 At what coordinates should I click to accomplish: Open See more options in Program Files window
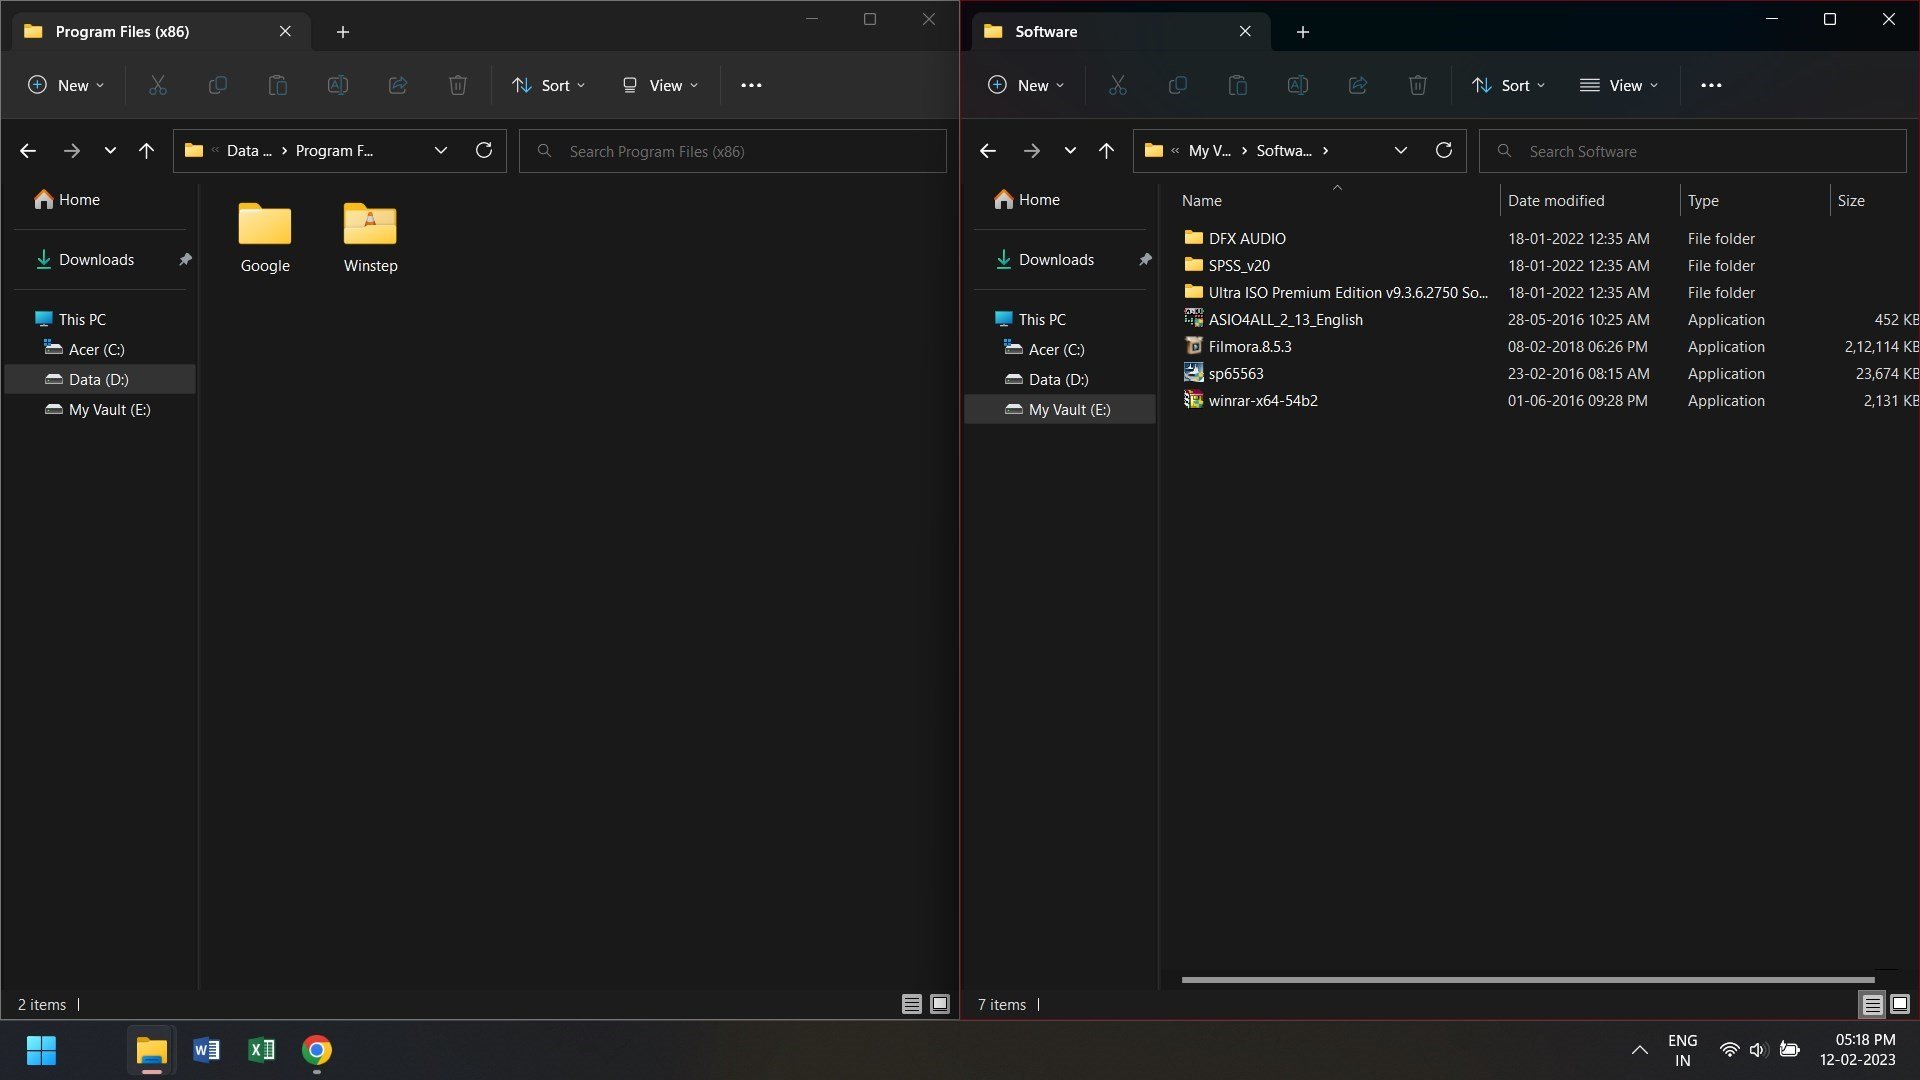coord(751,86)
